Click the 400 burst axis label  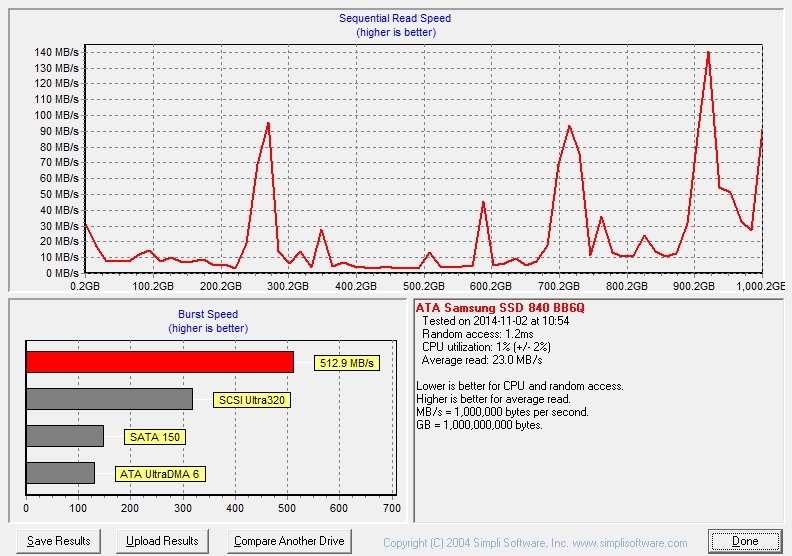[235, 508]
